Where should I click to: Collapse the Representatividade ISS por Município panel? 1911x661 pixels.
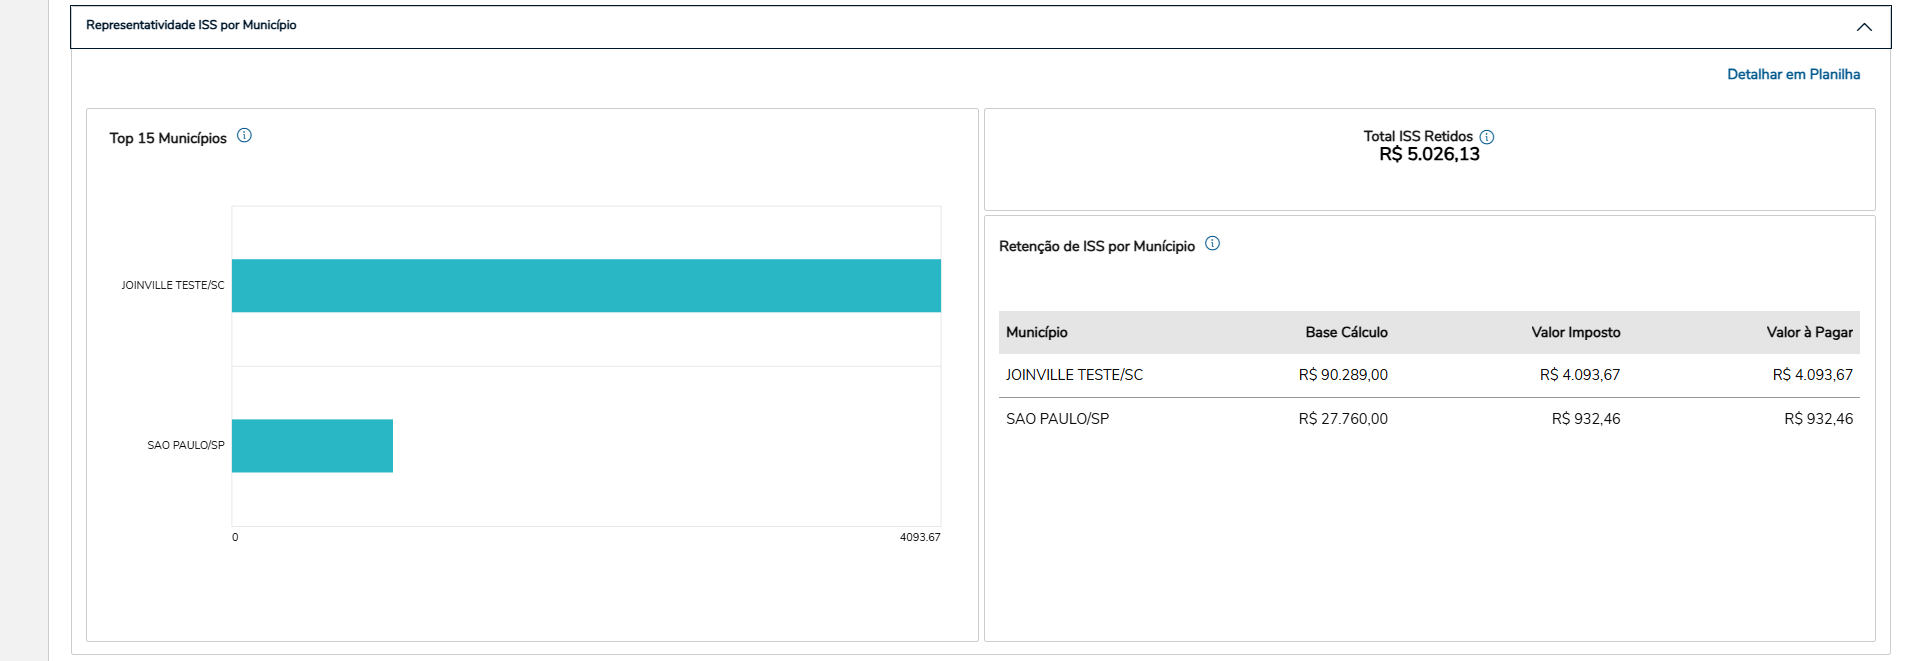[1863, 27]
